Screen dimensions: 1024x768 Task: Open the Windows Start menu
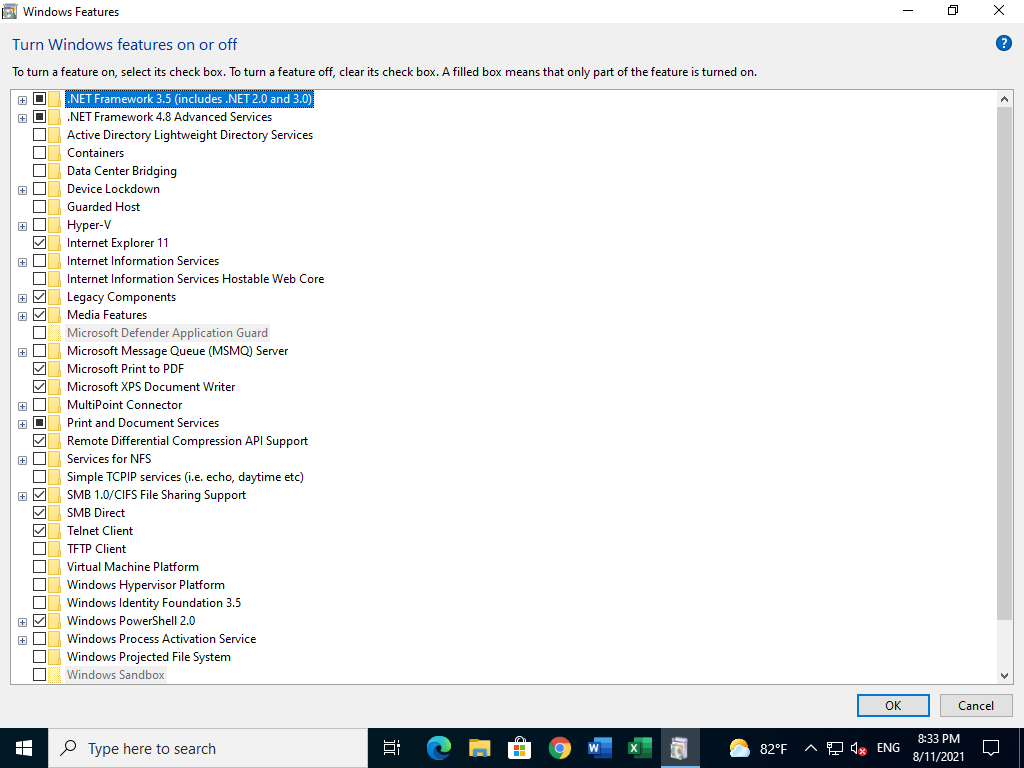pyautogui.click(x=24, y=748)
